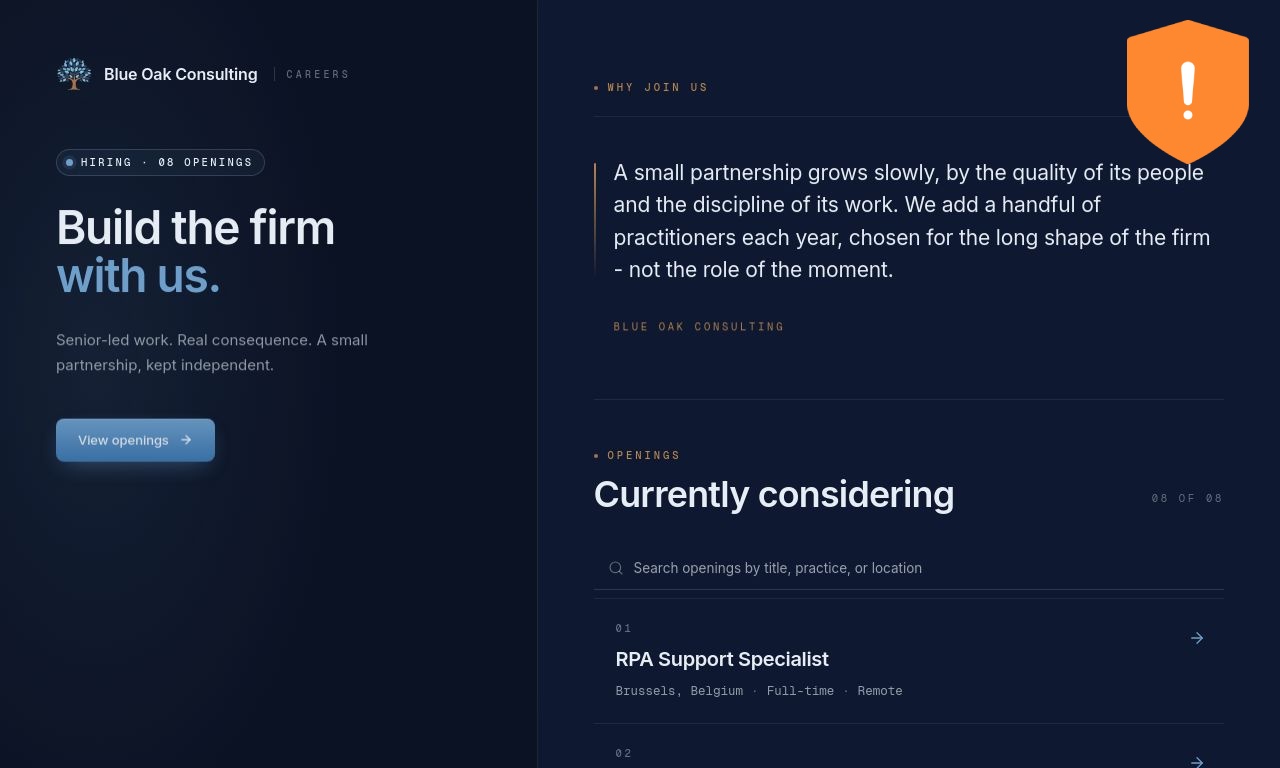Click the arrow inside View openings button
The image size is (1280, 768).
[x=186, y=440]
